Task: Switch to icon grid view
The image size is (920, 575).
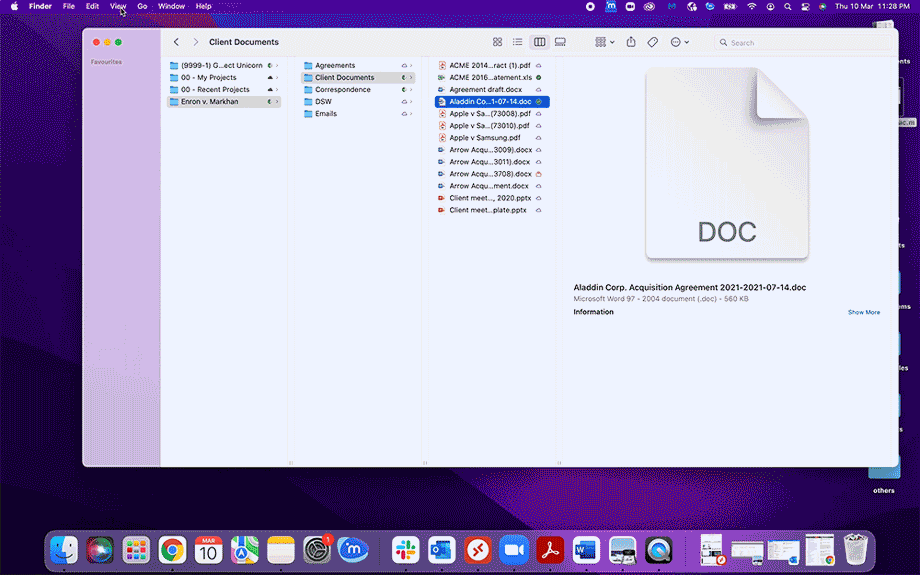Action: click(497, 42)
